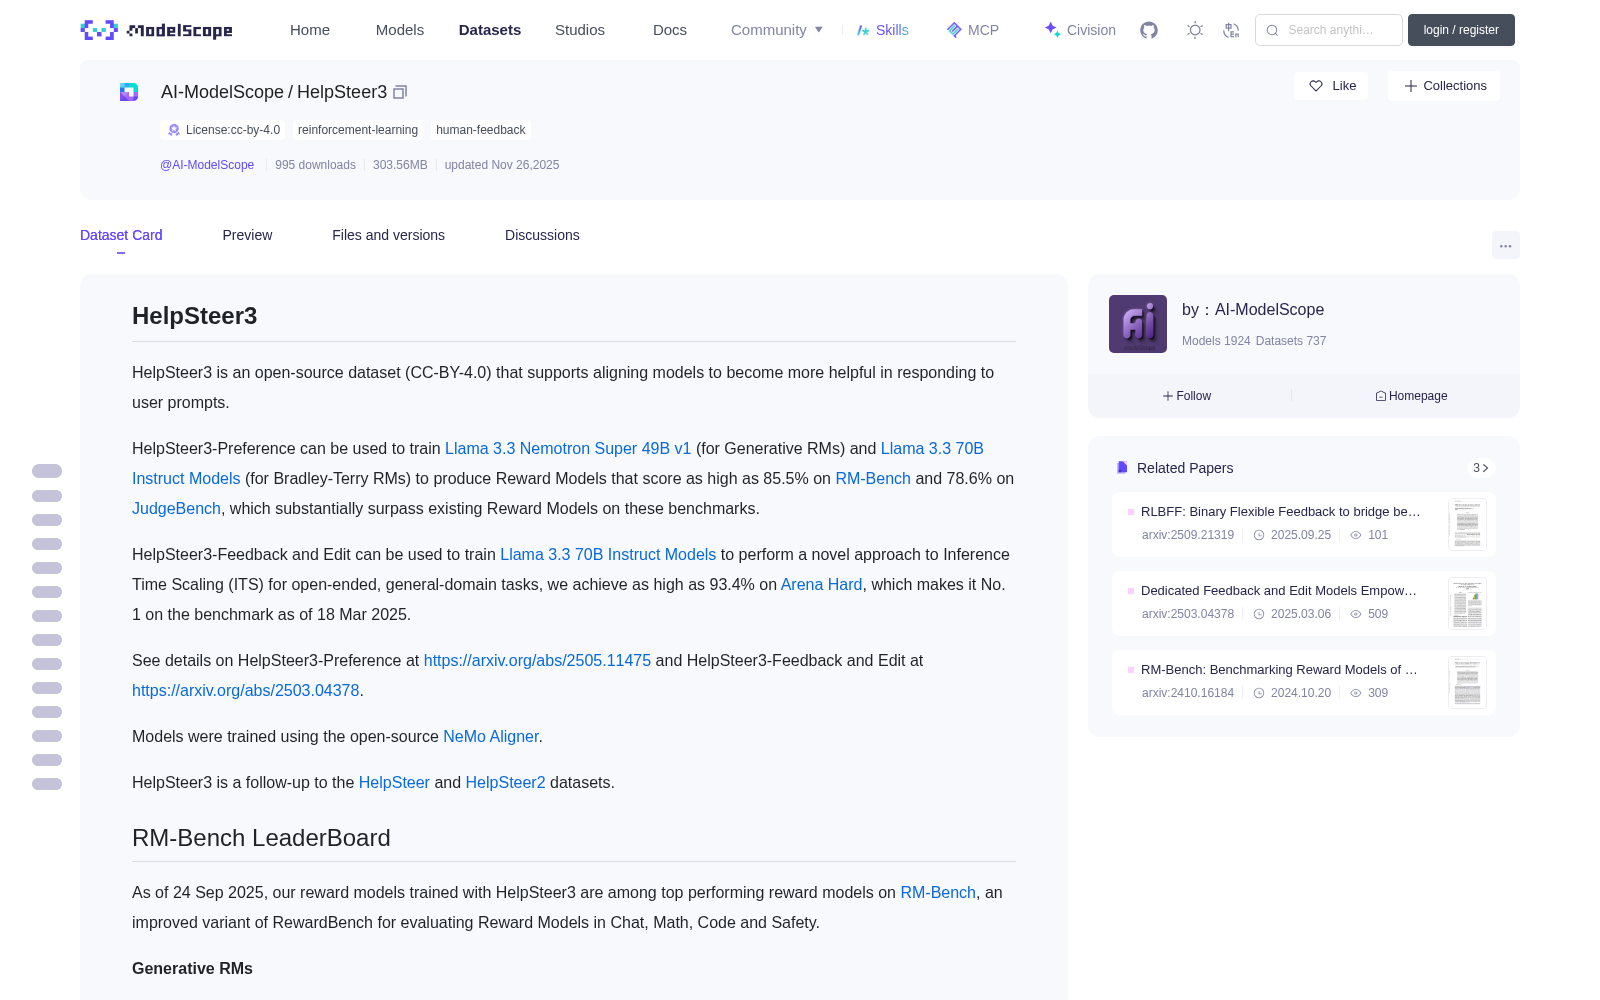Open the three-dot more options menu
Screen dimensions: 1600x1000
[x=1505, y=245]
